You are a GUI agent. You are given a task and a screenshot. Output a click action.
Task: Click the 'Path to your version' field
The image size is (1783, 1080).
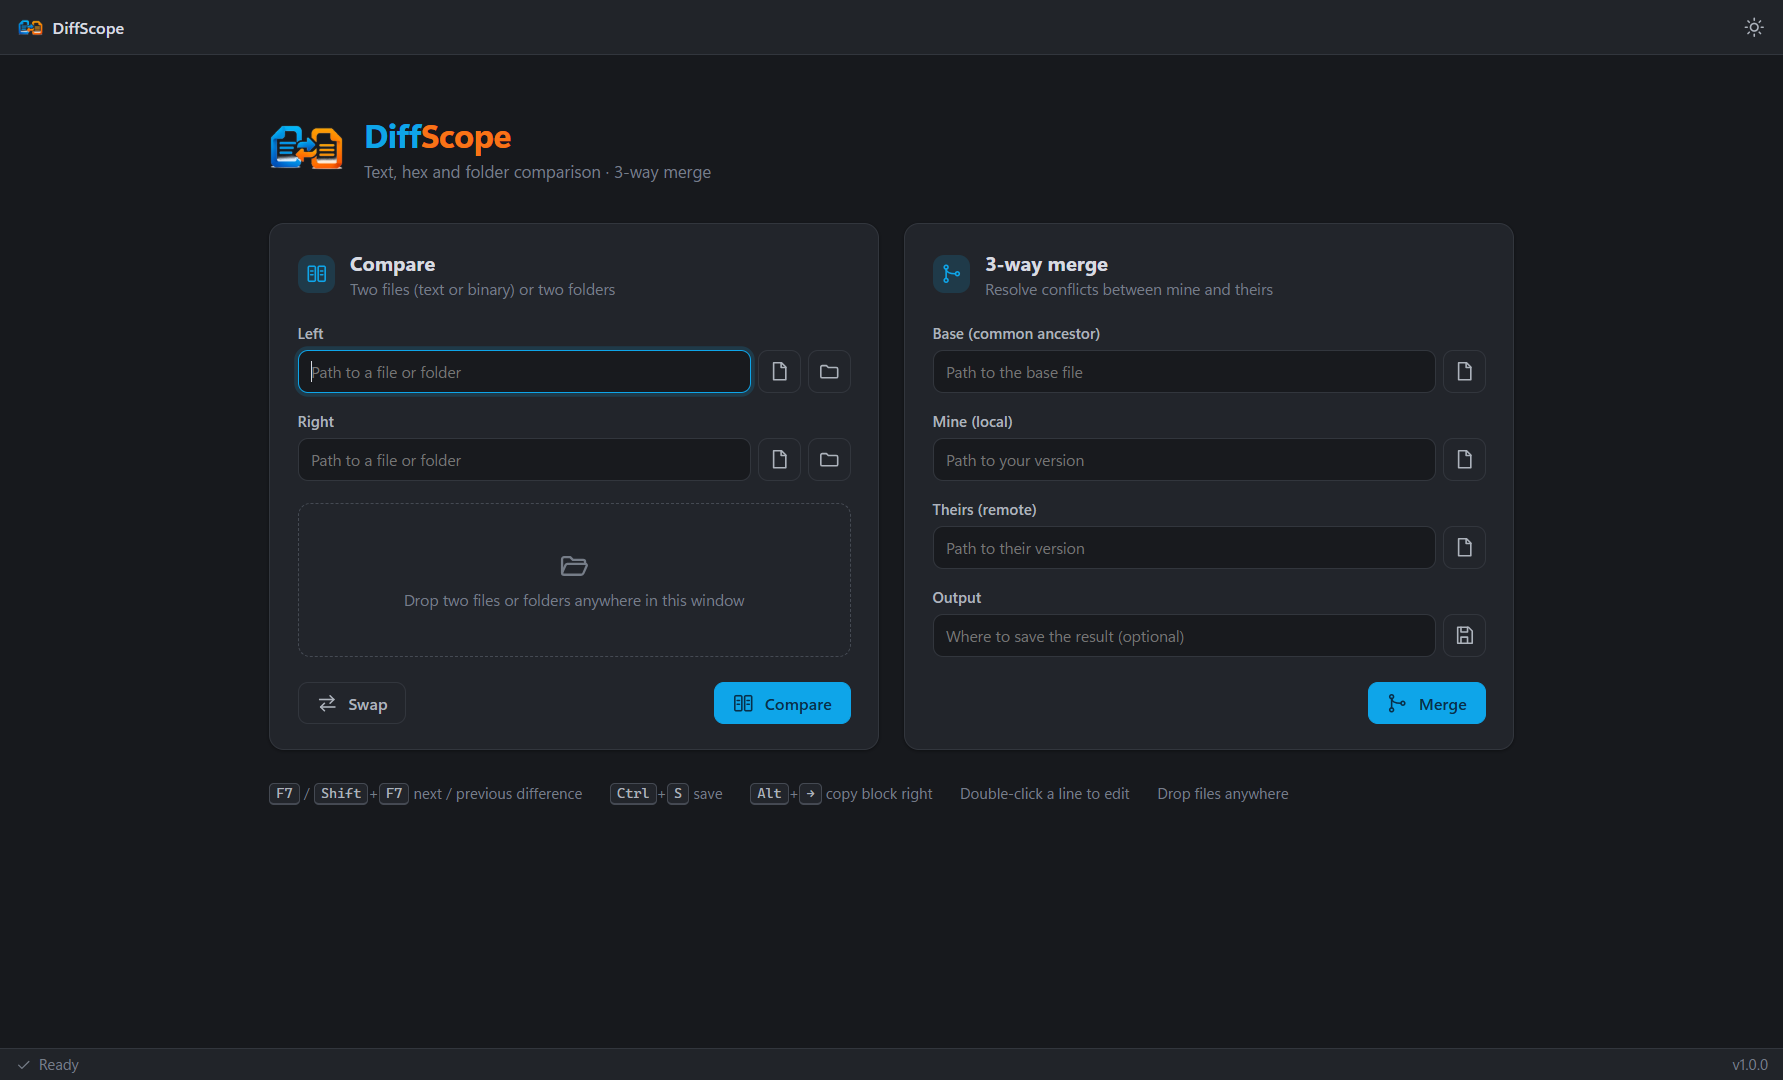(1184, 460)
